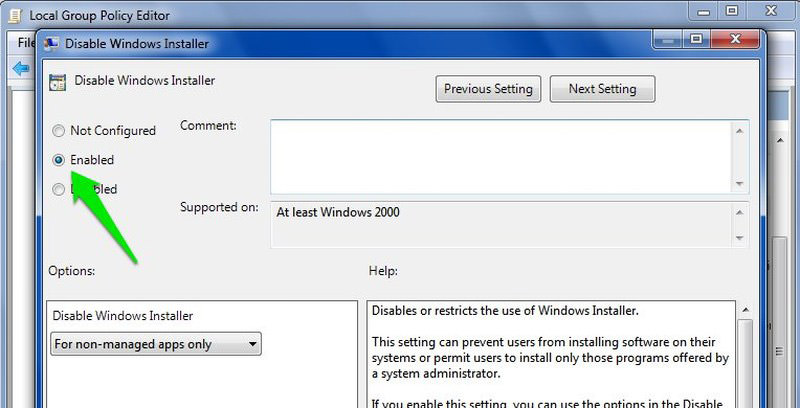Click the Local Group Policy Editor window icon
Screen dimensions: 800x408
coord(15,16)
